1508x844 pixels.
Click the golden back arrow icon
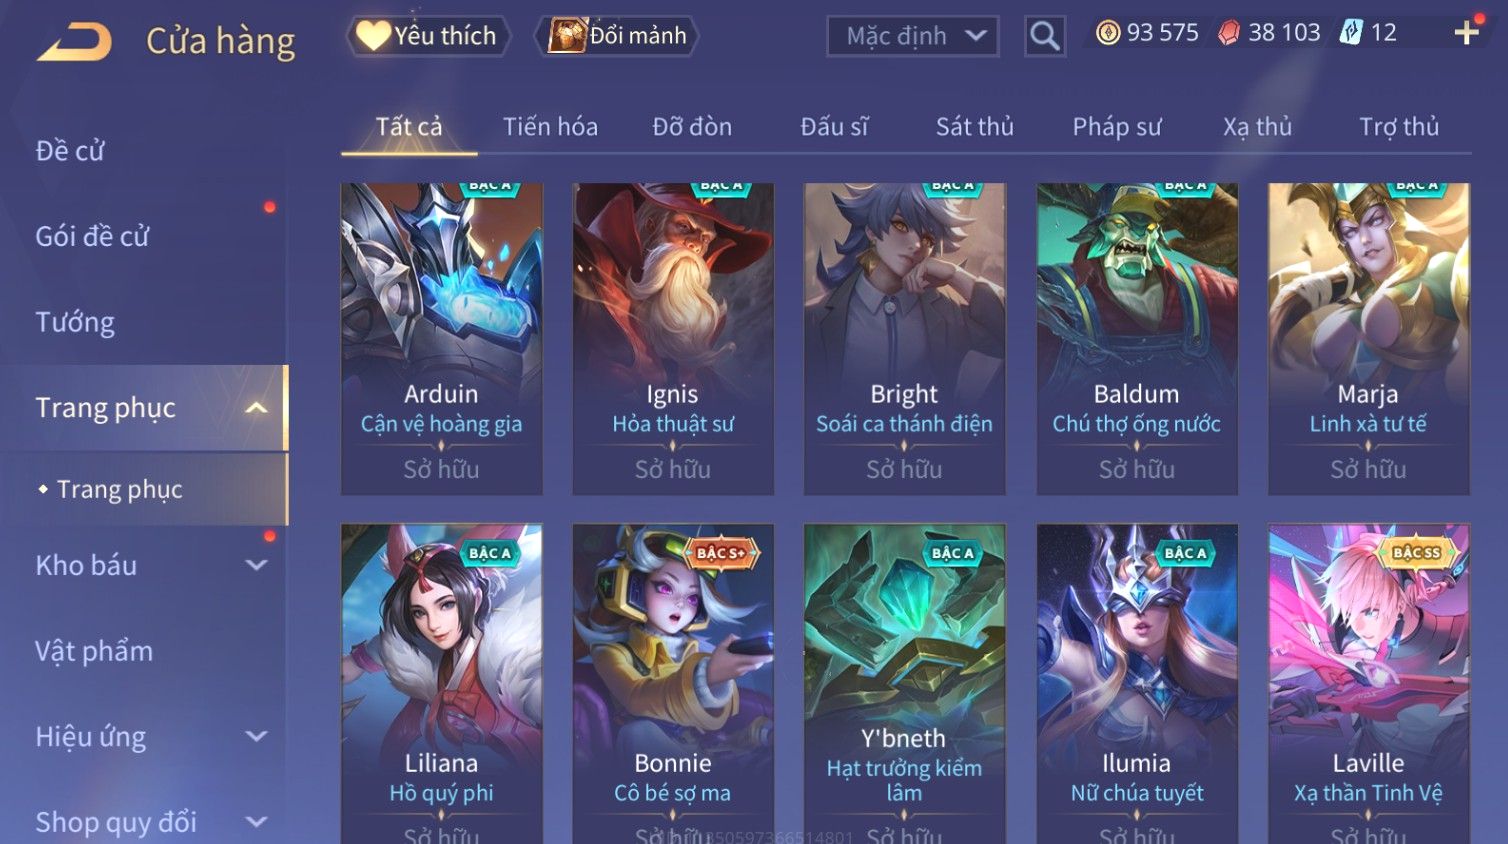[75, 42]
